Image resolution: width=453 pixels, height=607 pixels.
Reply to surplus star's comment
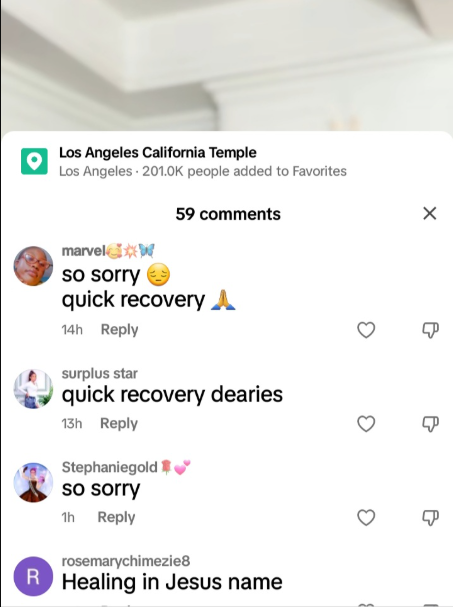119,424
